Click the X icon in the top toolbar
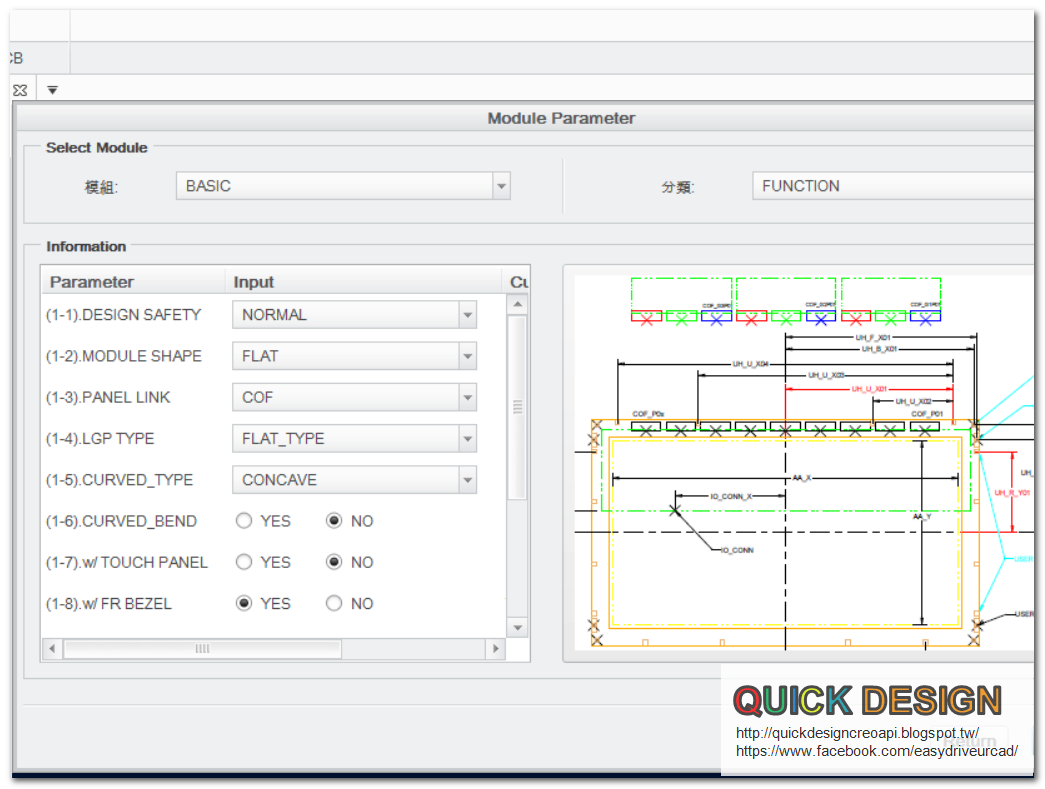 pos(19,89)
